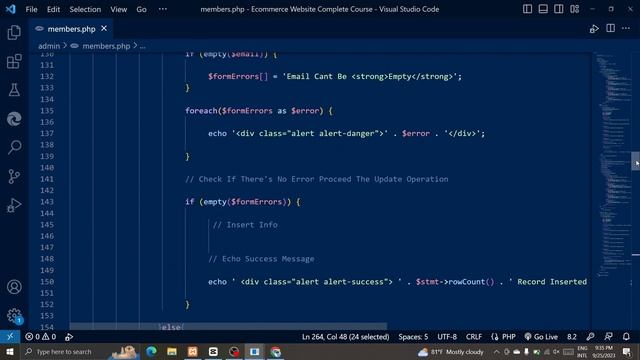Click the horizontal scrollbar at editor bottom
The image size is (640, 360).
[x=228, y=327]
